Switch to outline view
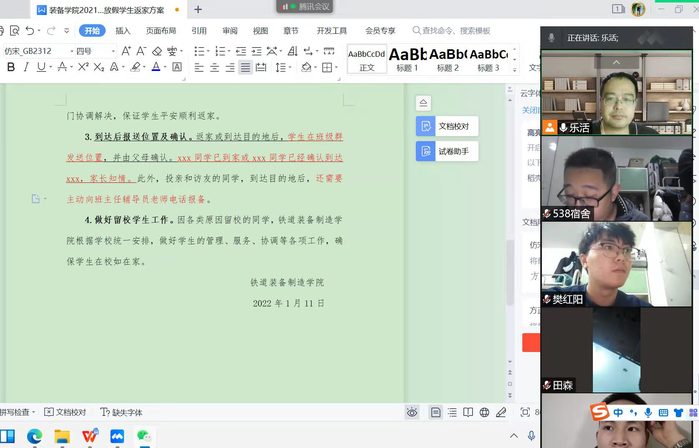Screen dimensions: 699x448 pos(452,412)
